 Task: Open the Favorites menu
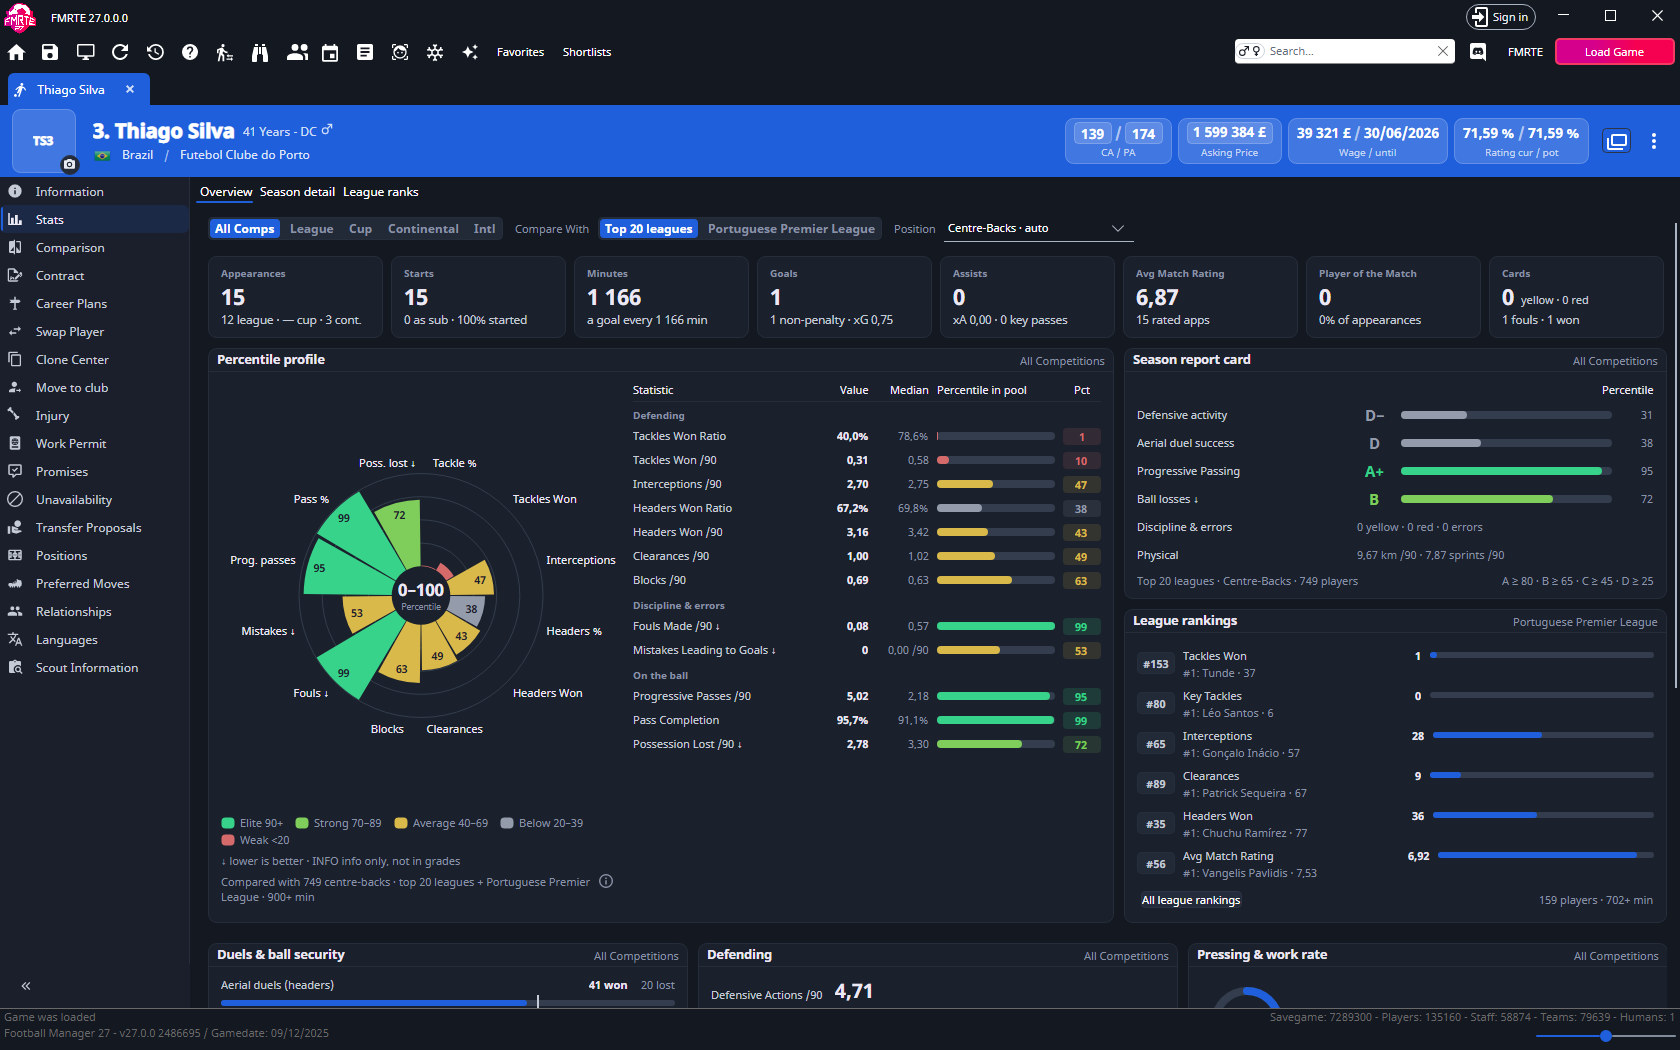tap(520, 52)
